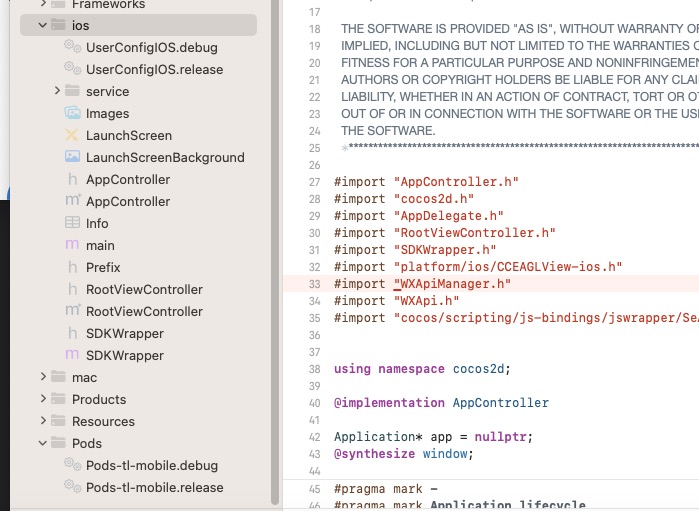The height and width of the screenshot is (511, 699).
Task: Expand the Resources folder
Action: [42, 421]
